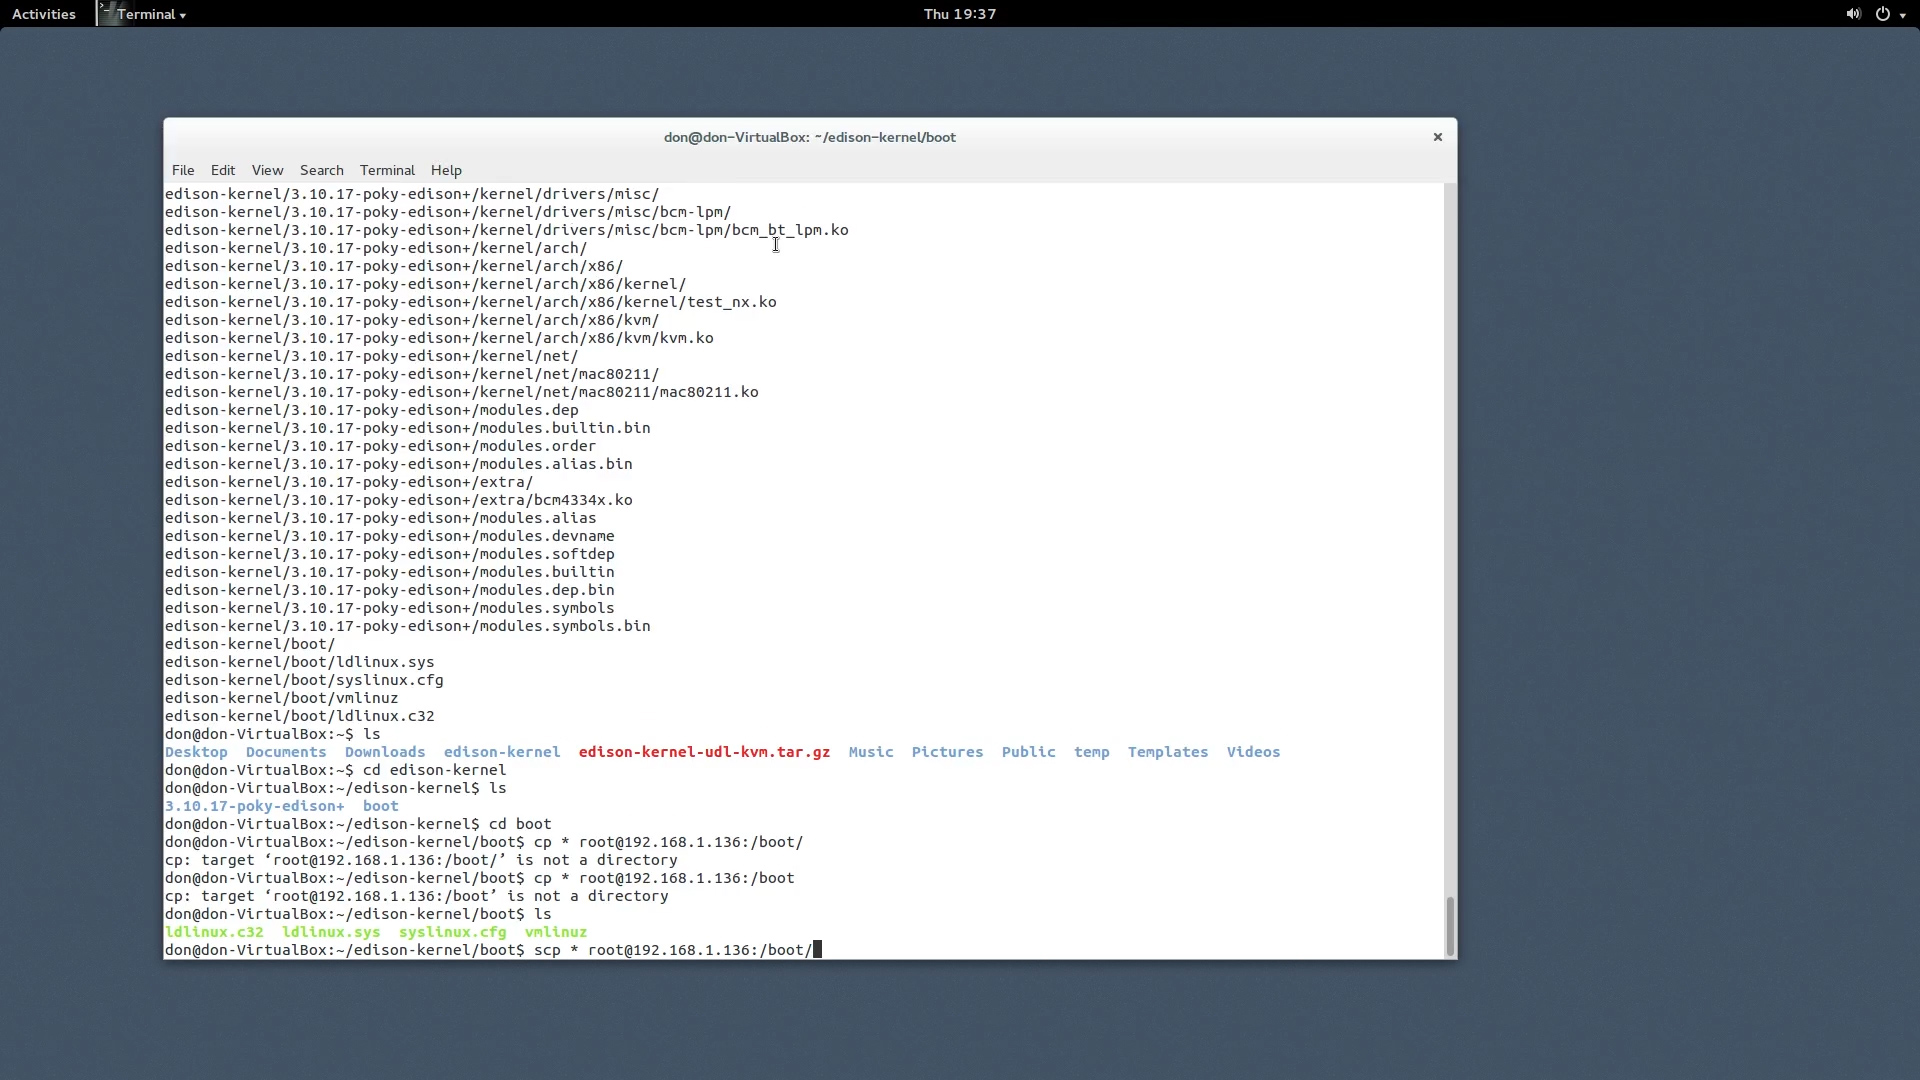Click the terminal scrollbar thumb
This screenshot has width=1920, height=1080.
pyautogui.click(x=1450, y=926)
